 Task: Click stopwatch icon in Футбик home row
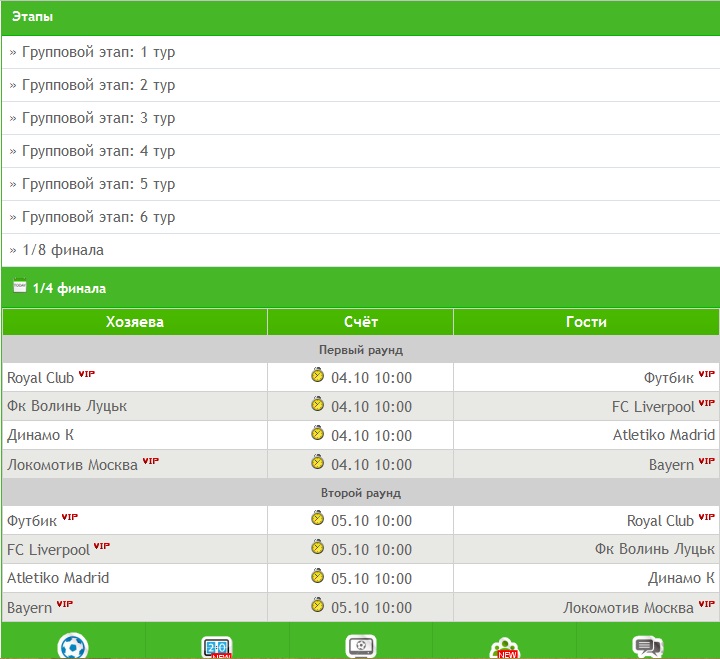(x=317, y=518)
